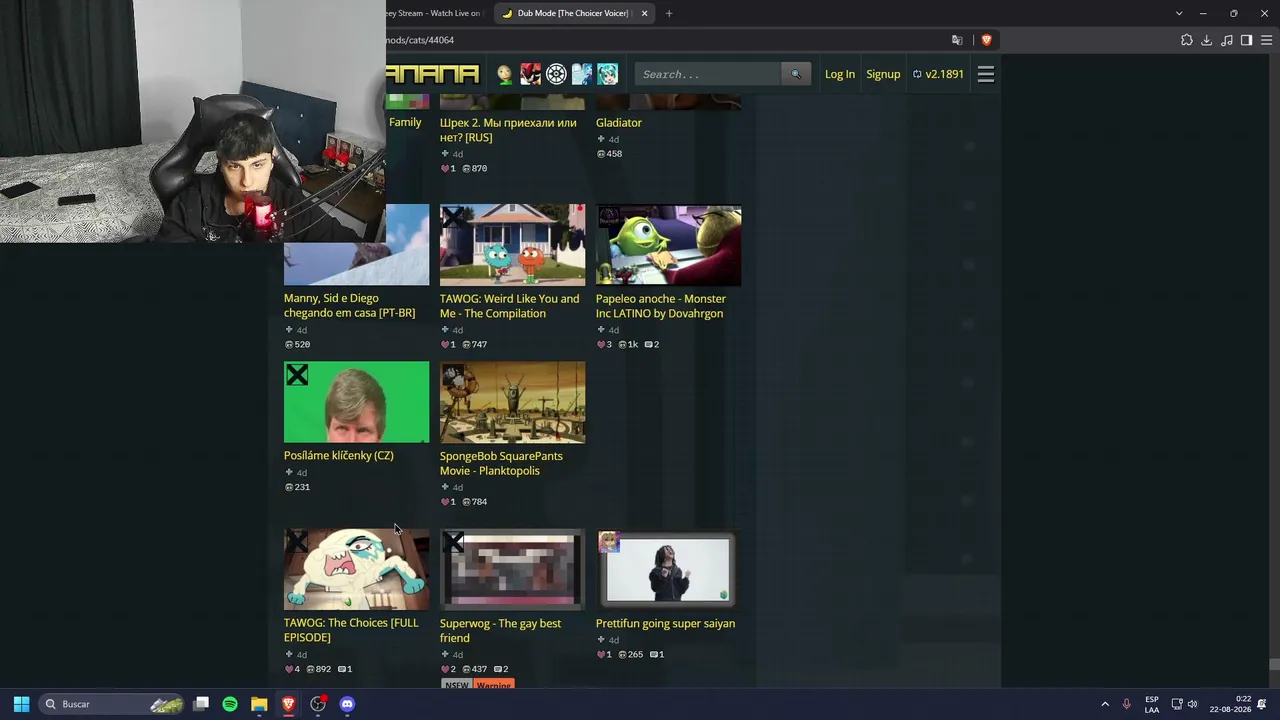
Task: Open Papeleo anoche Monster Inc link
Action: [661, 306]
